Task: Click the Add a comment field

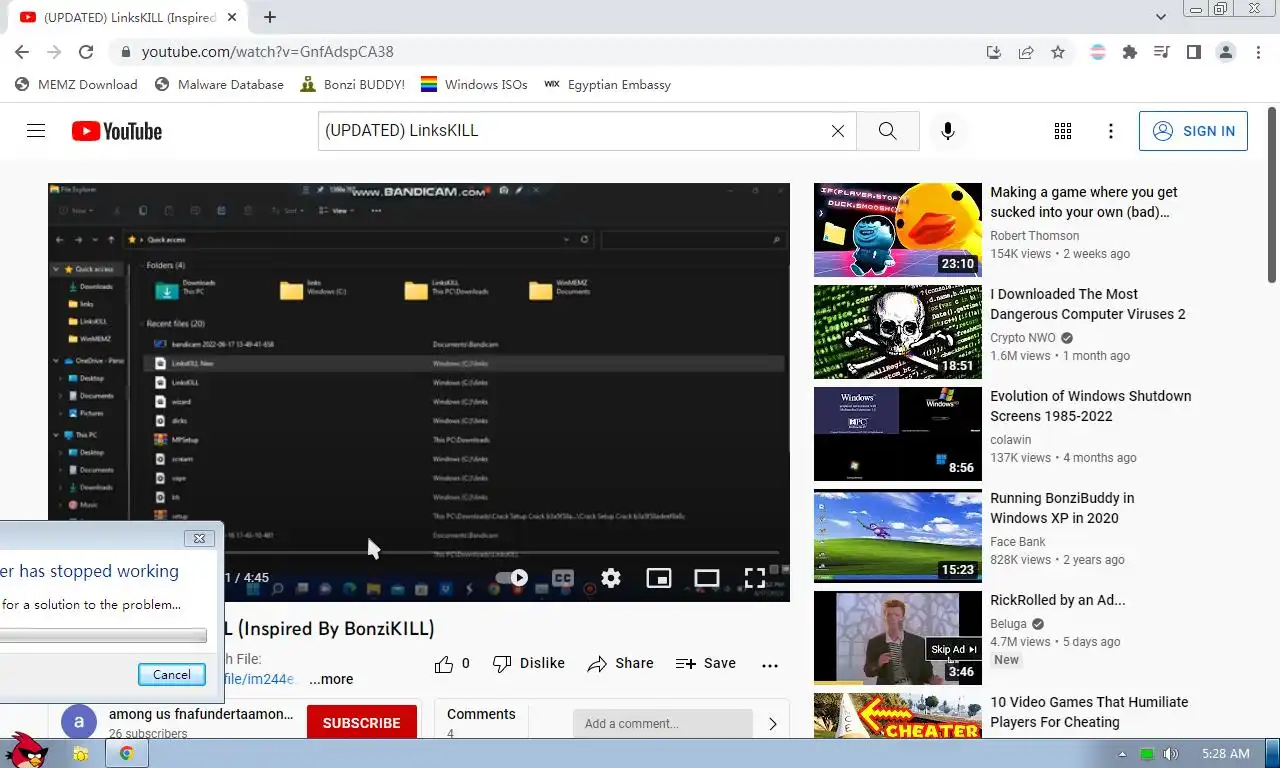Action: 662,723
